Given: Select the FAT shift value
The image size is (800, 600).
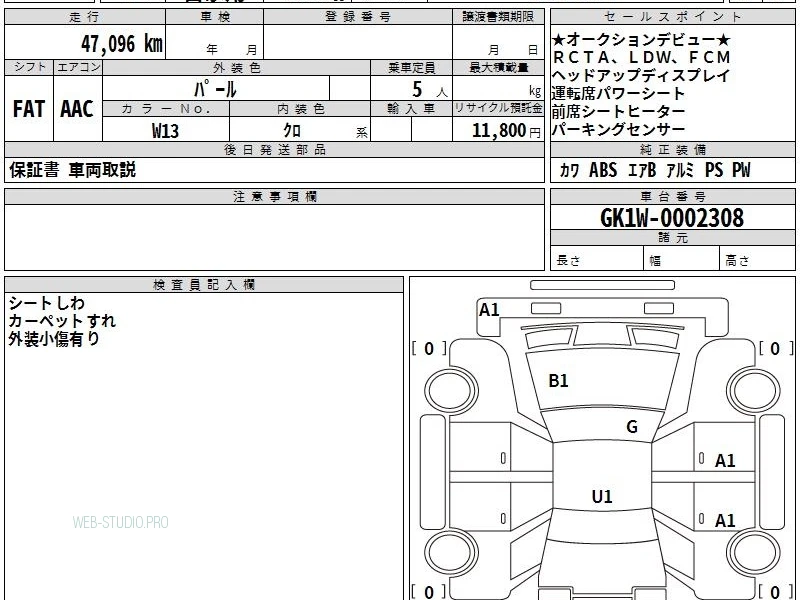Looking at the screenshot, I should click(x=29, y=109).
